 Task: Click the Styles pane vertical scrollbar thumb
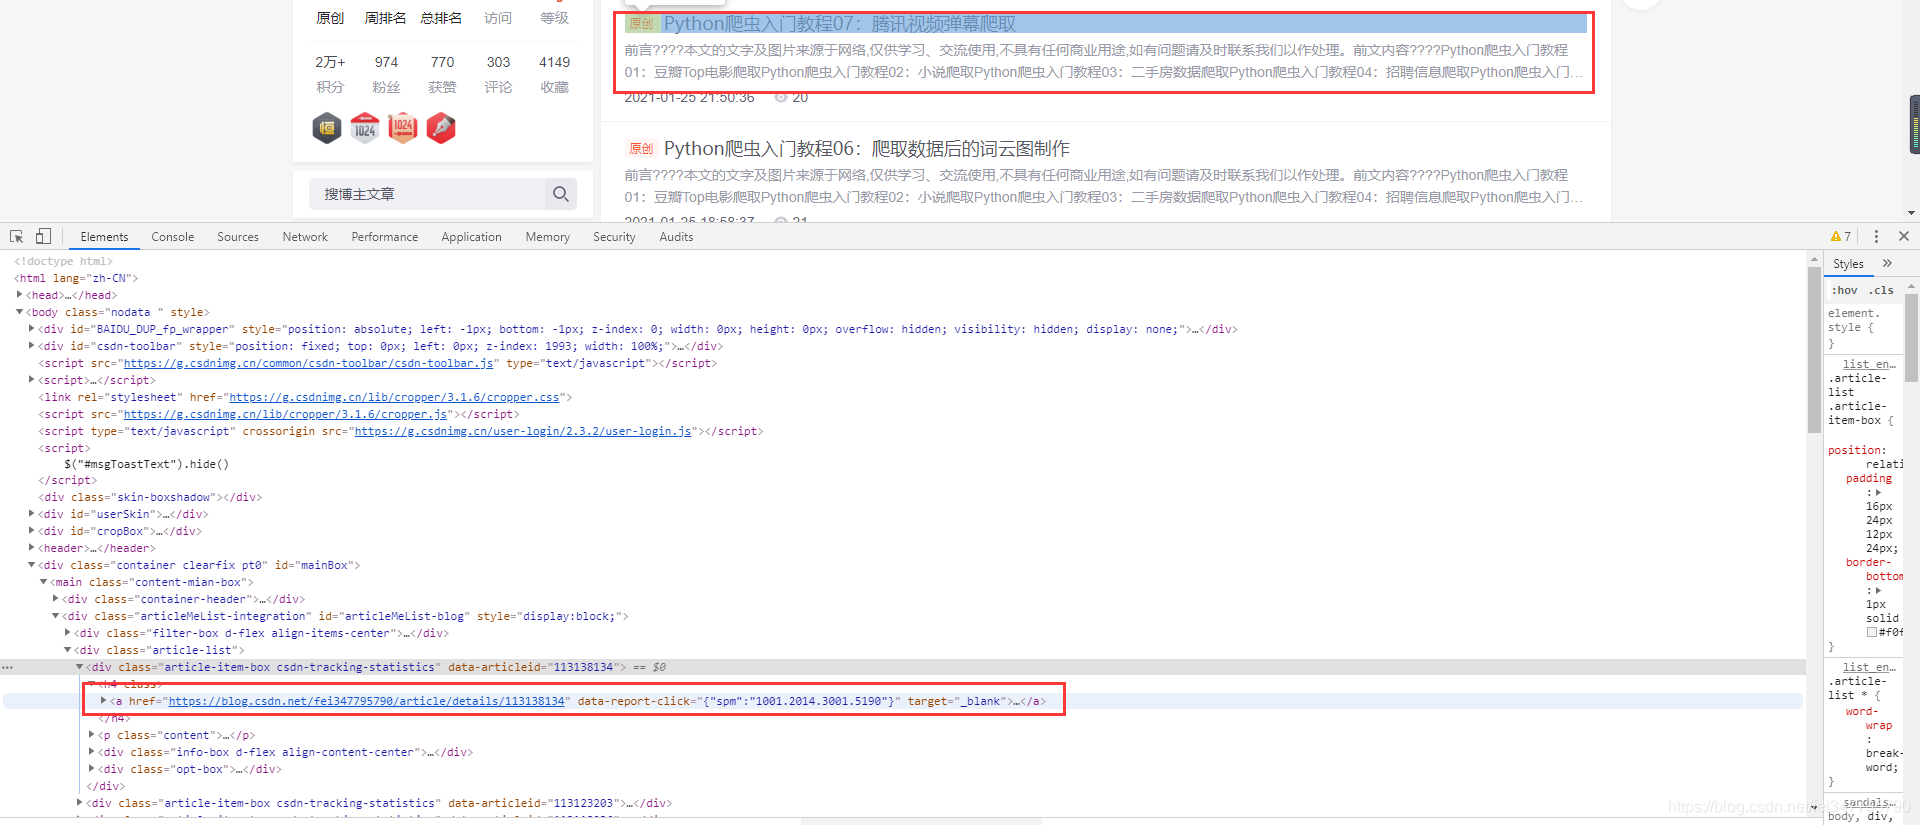coord(1912,336)
